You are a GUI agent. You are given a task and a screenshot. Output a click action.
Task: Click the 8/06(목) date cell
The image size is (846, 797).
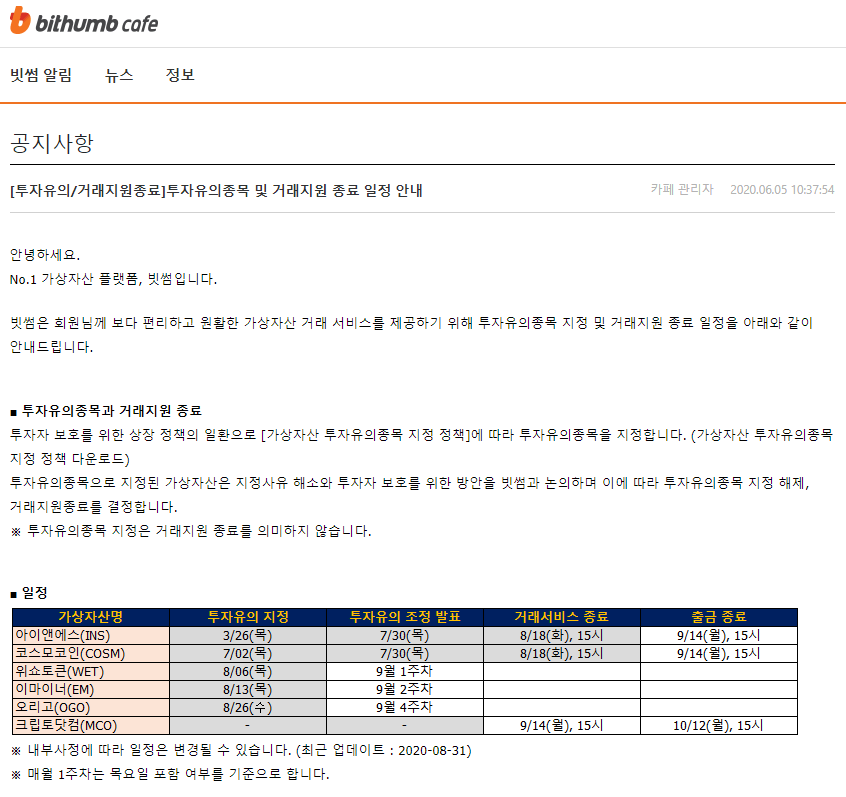[x=248, y=671]
